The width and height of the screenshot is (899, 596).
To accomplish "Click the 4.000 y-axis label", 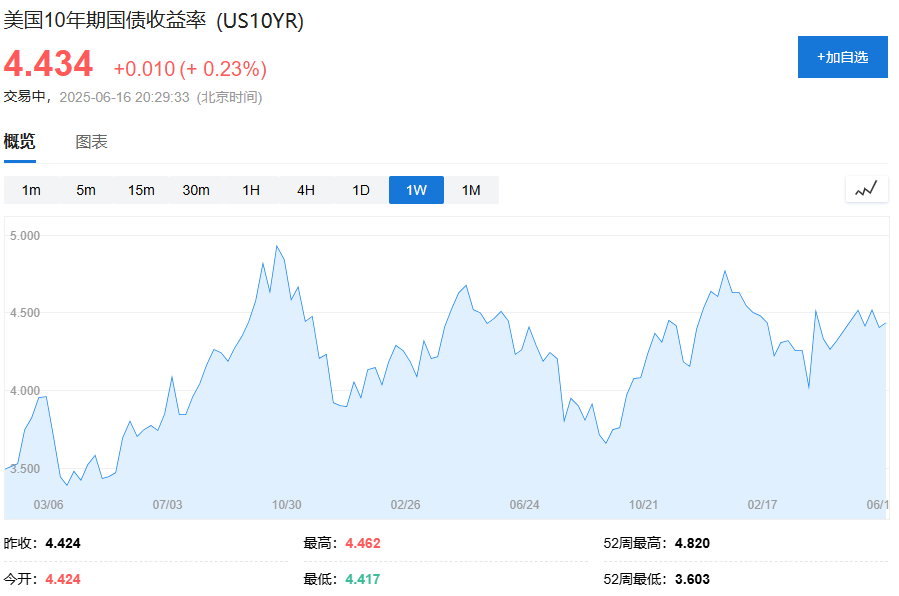I will tap(25, 391).
